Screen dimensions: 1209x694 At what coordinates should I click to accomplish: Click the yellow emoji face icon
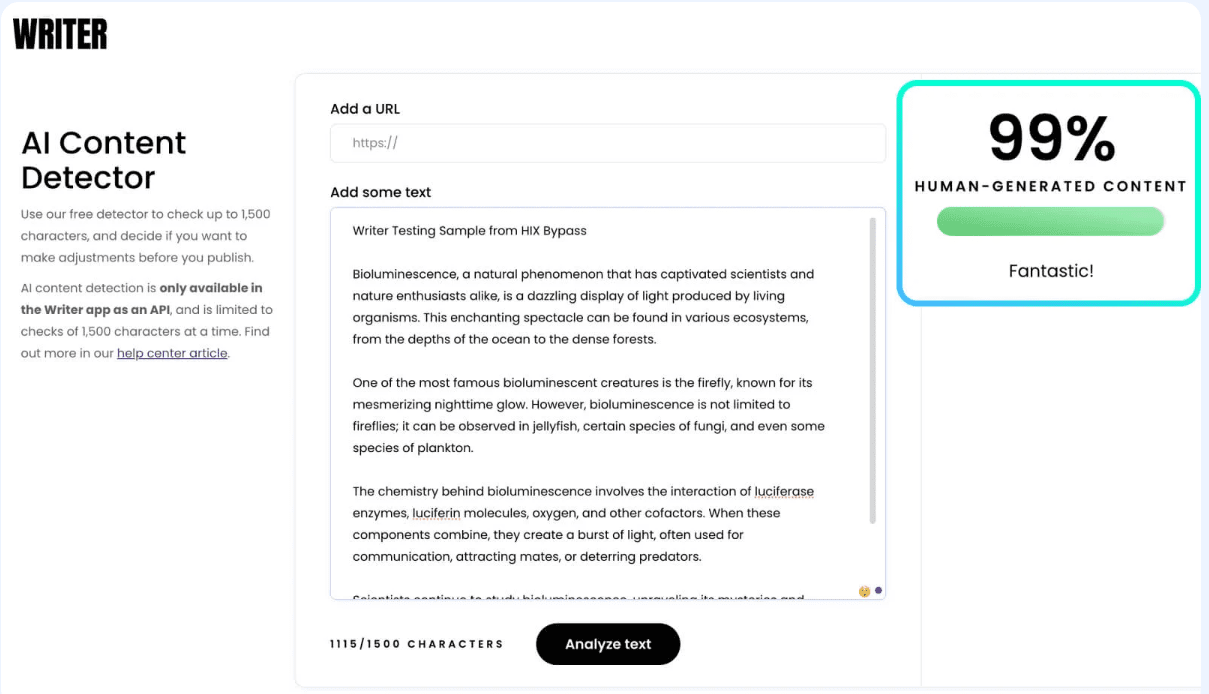click(865, 591)
